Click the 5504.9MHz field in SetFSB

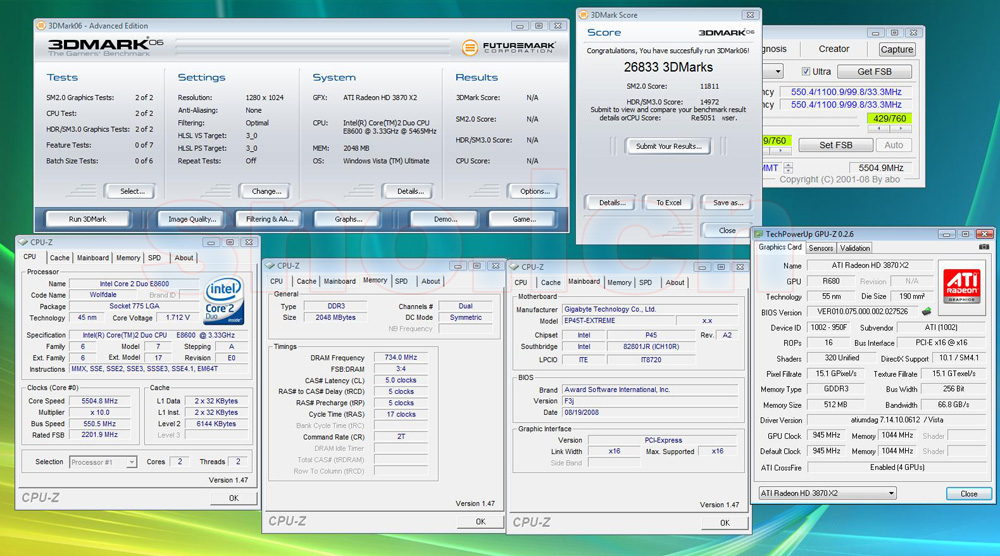click(881, 168)
